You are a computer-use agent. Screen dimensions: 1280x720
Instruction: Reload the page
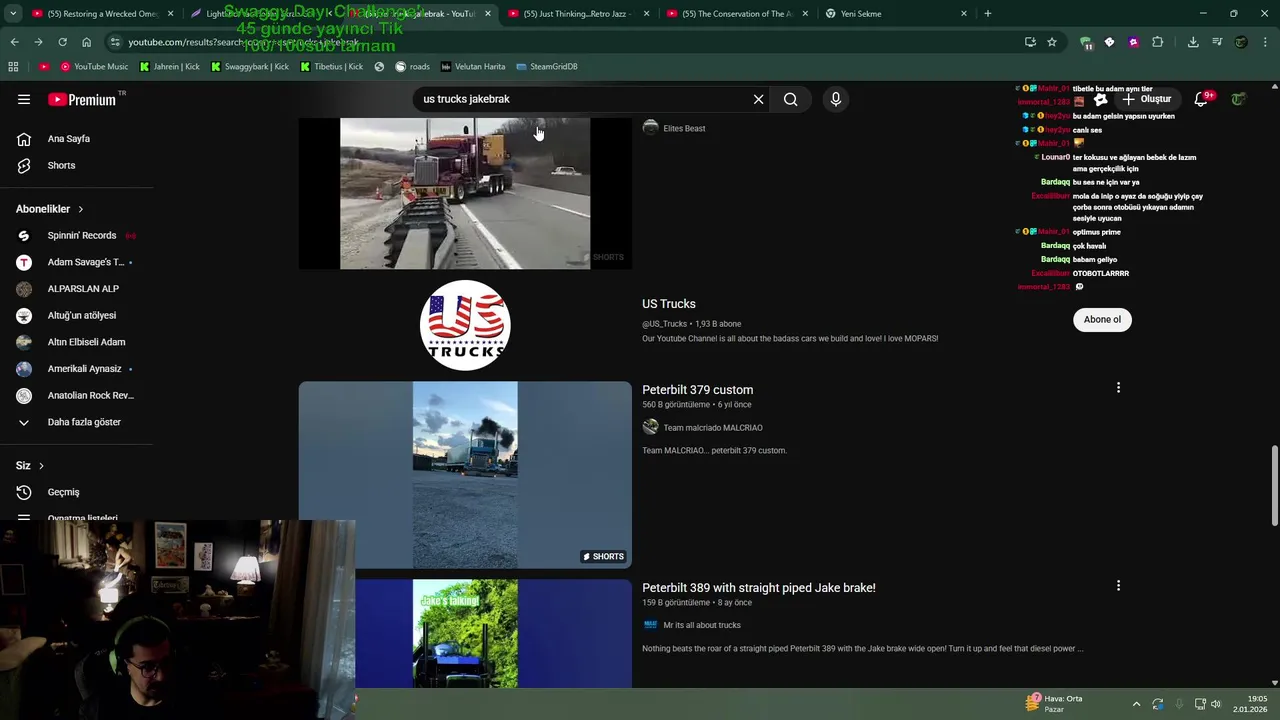(62, 42)
